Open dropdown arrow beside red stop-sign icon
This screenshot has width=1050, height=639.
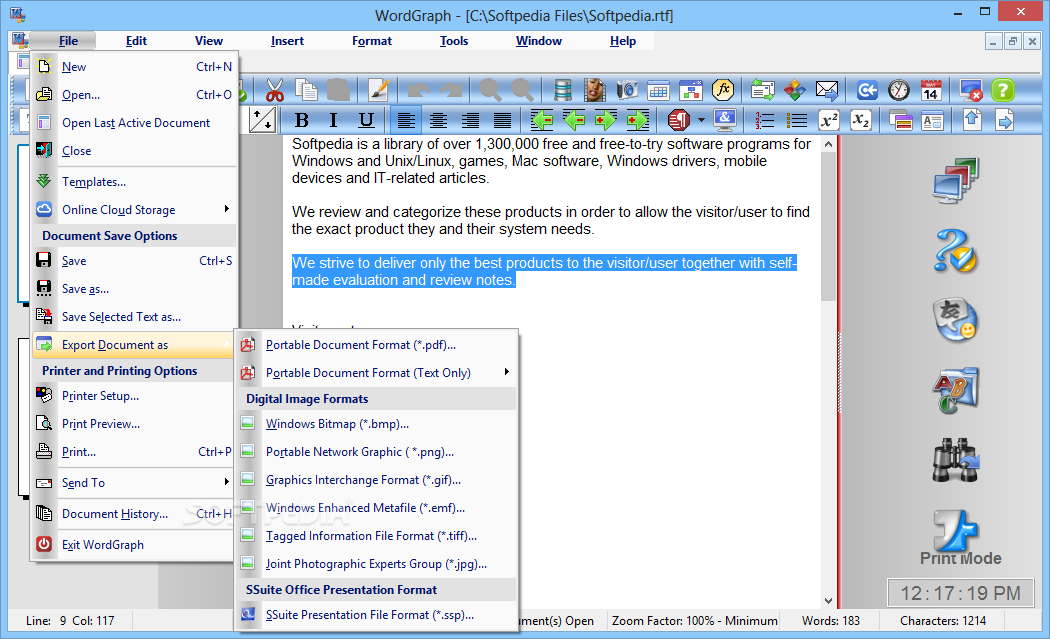(x=701, y=121)
